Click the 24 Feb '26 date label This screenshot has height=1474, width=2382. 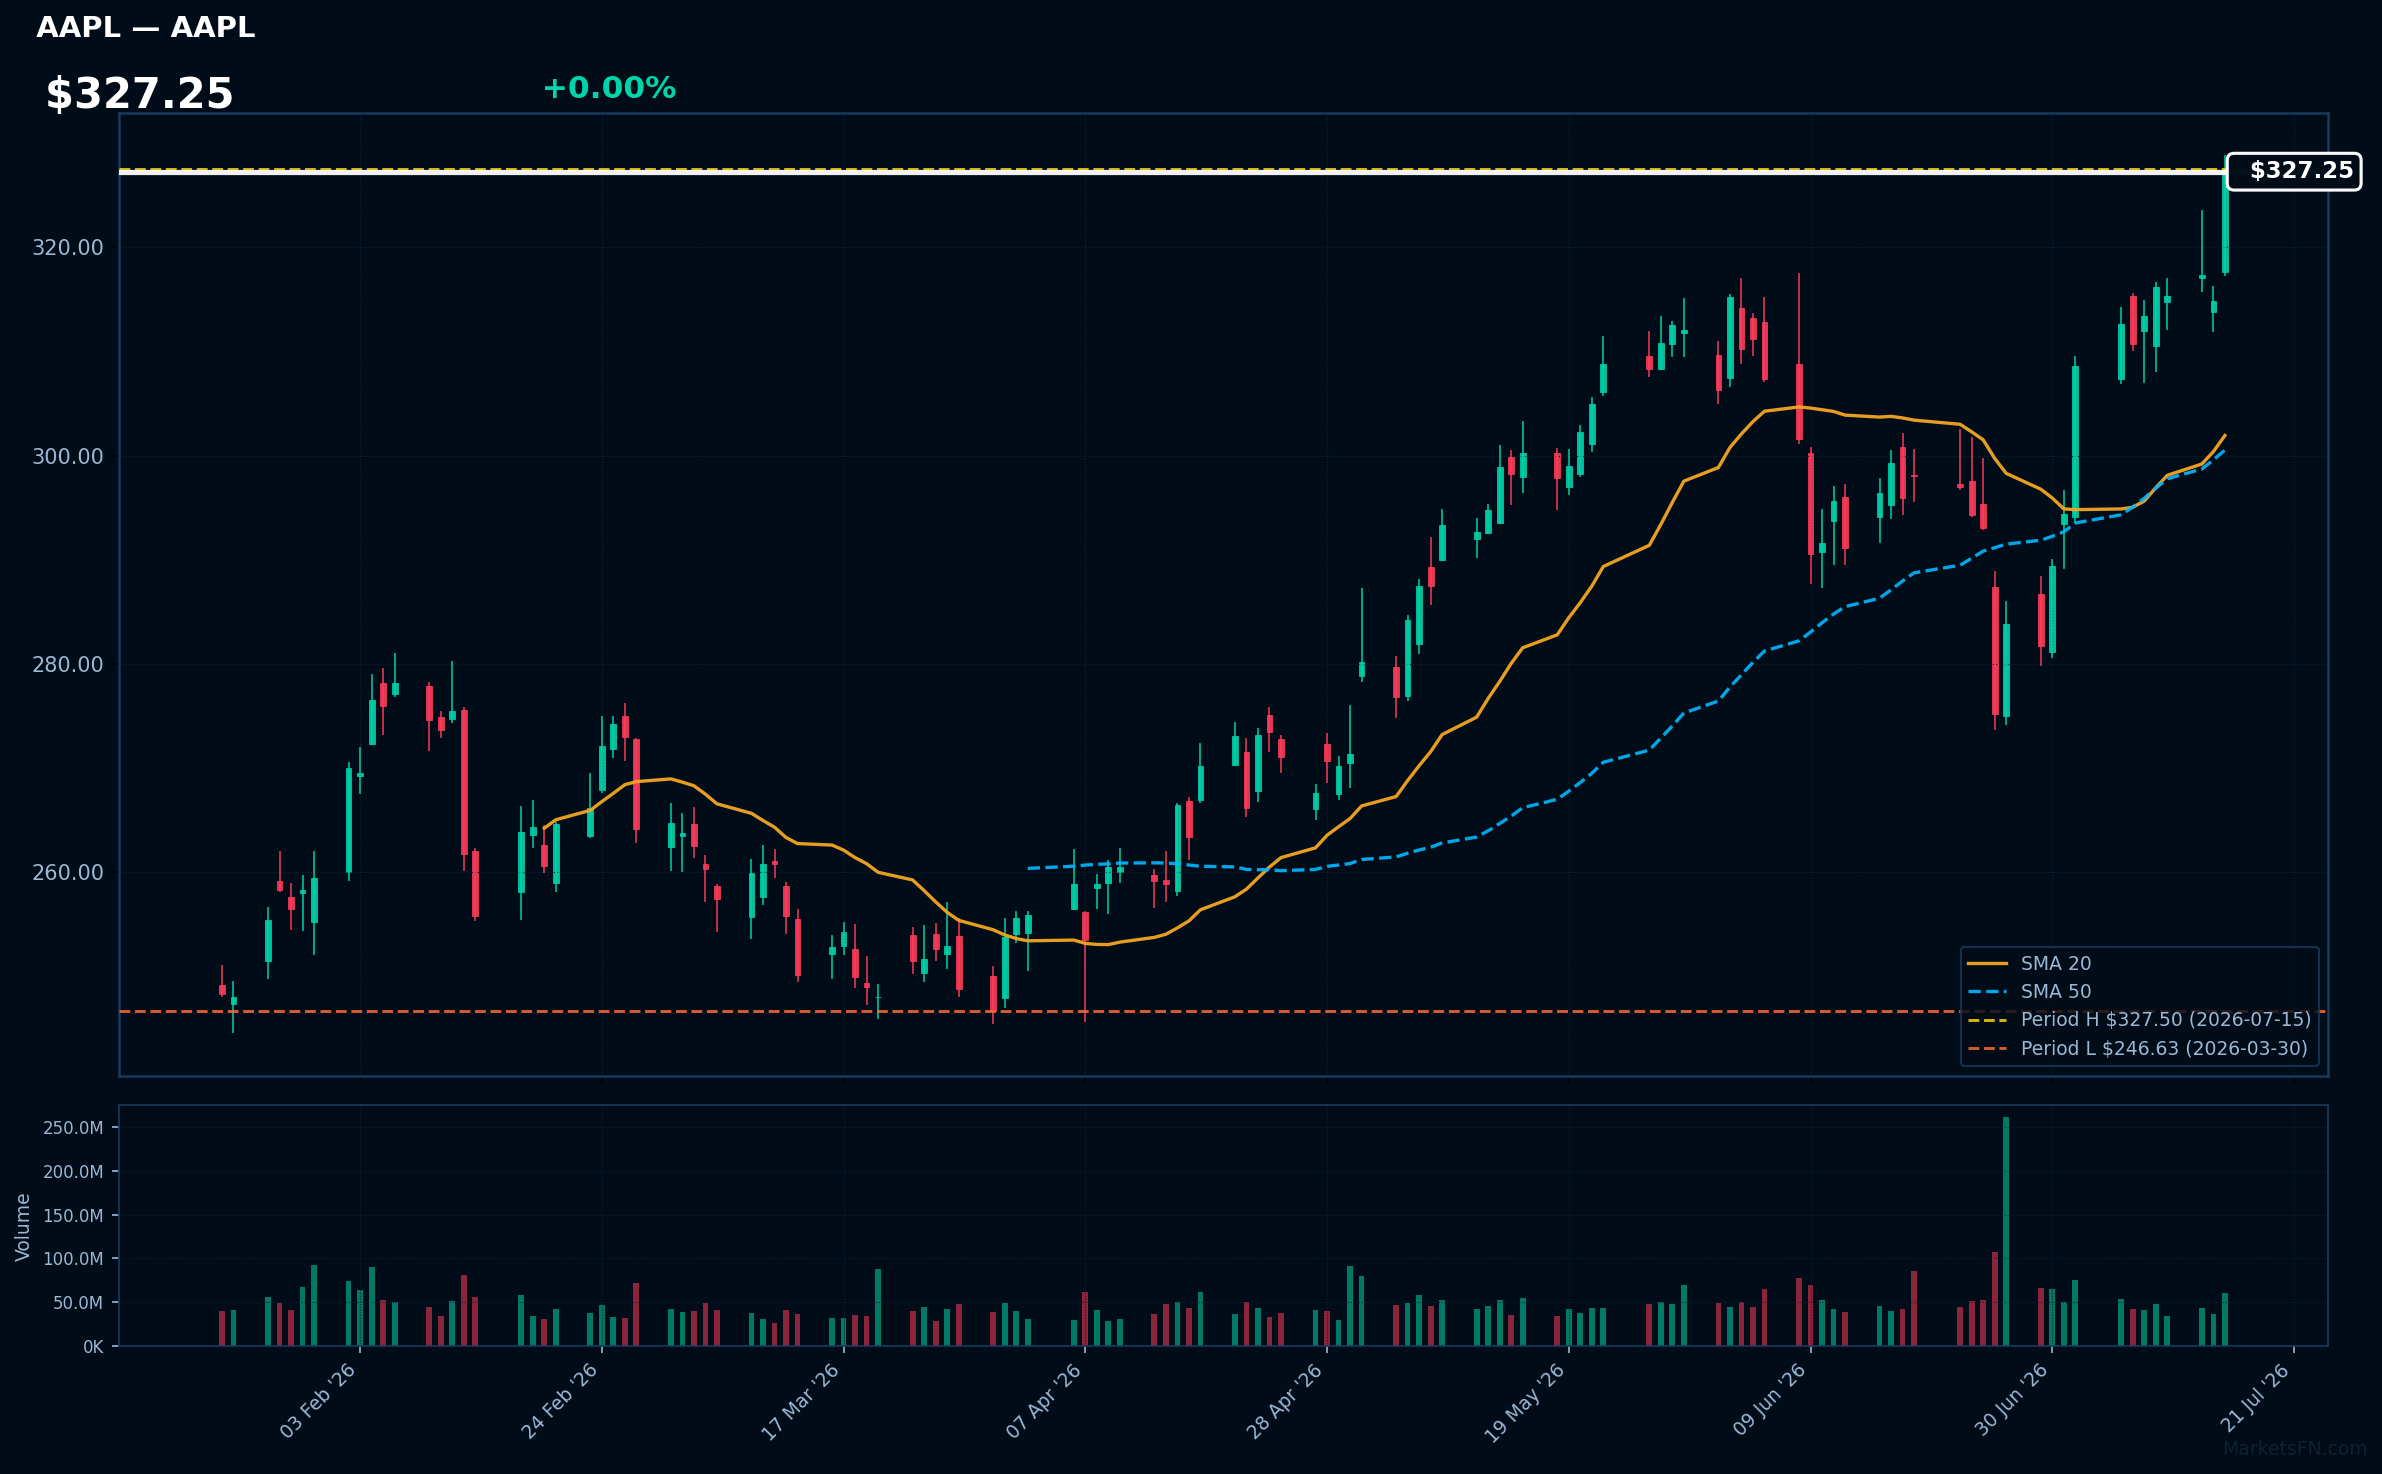click(559, 1401)
